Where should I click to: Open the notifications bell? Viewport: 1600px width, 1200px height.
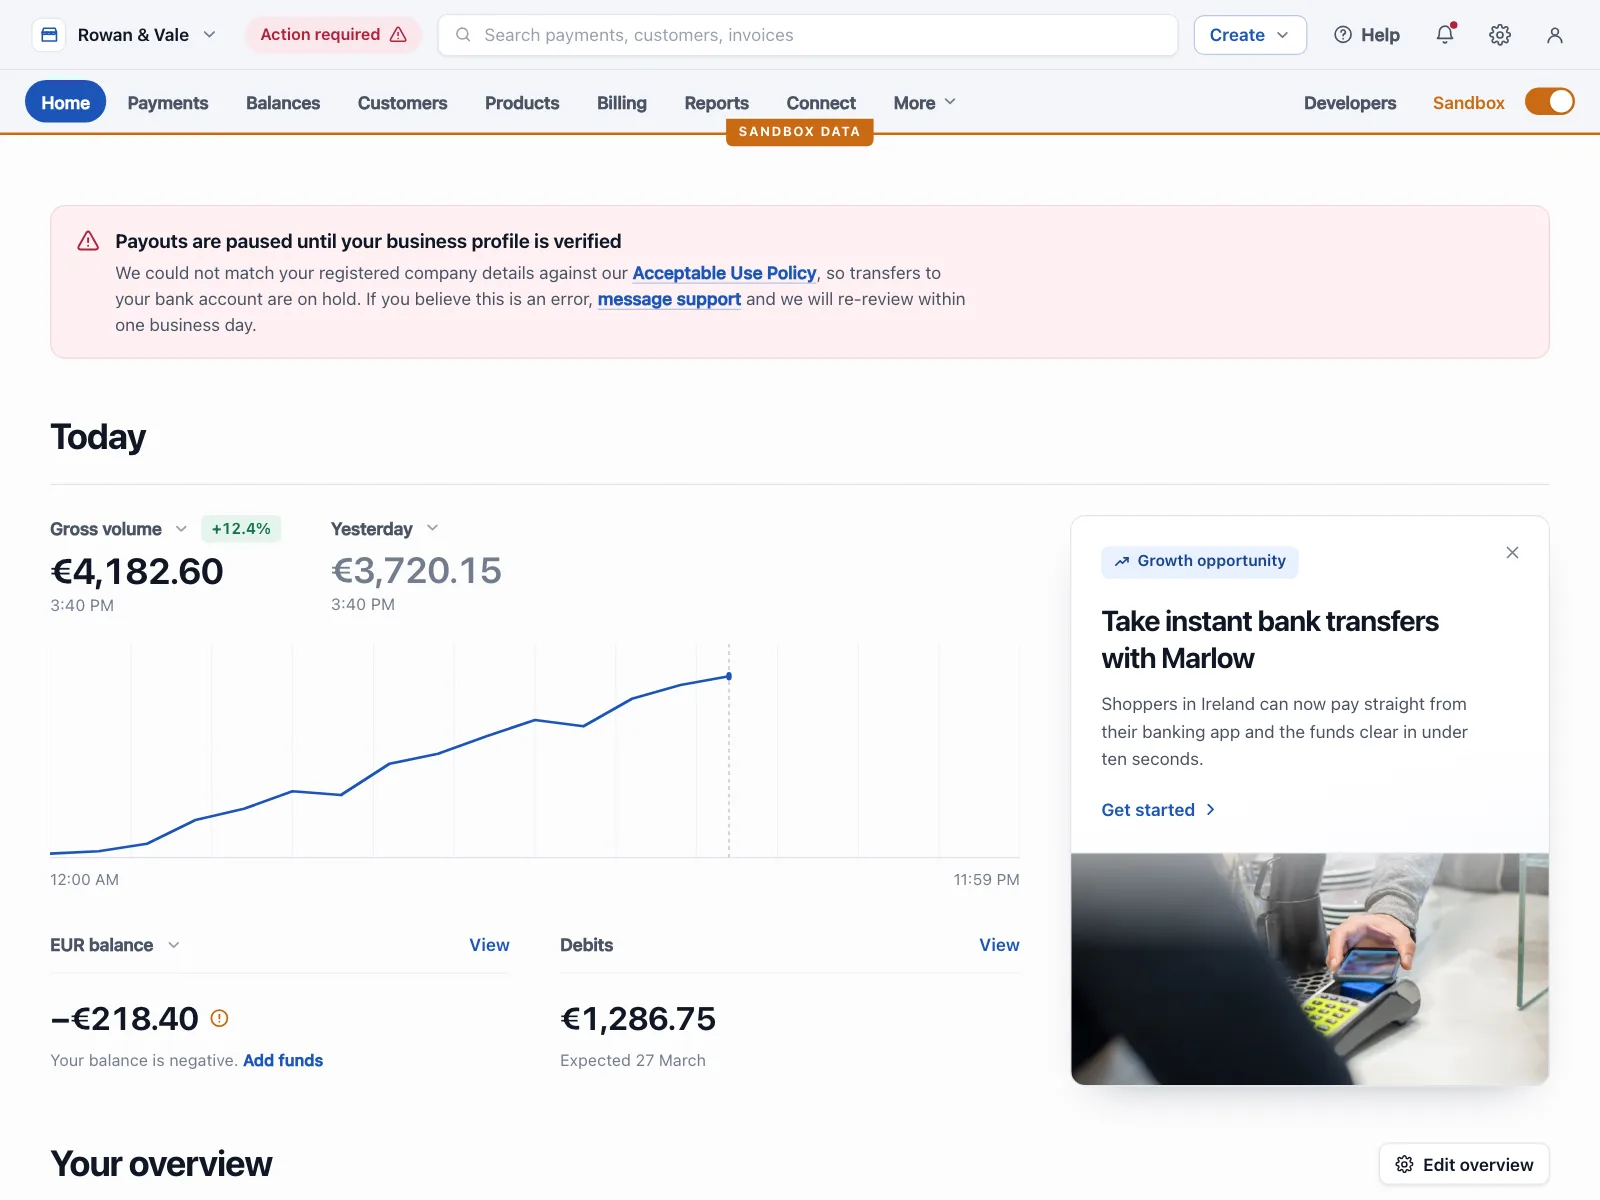pyautogui.click(x=1445, y=35)
